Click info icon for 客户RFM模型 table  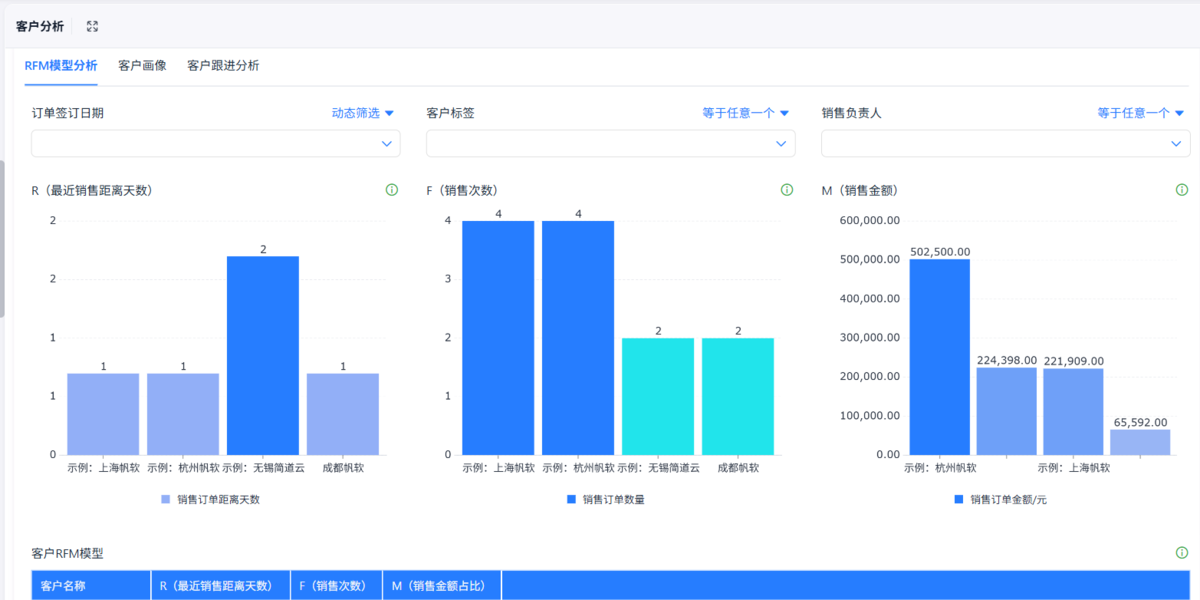(1182, 552)
